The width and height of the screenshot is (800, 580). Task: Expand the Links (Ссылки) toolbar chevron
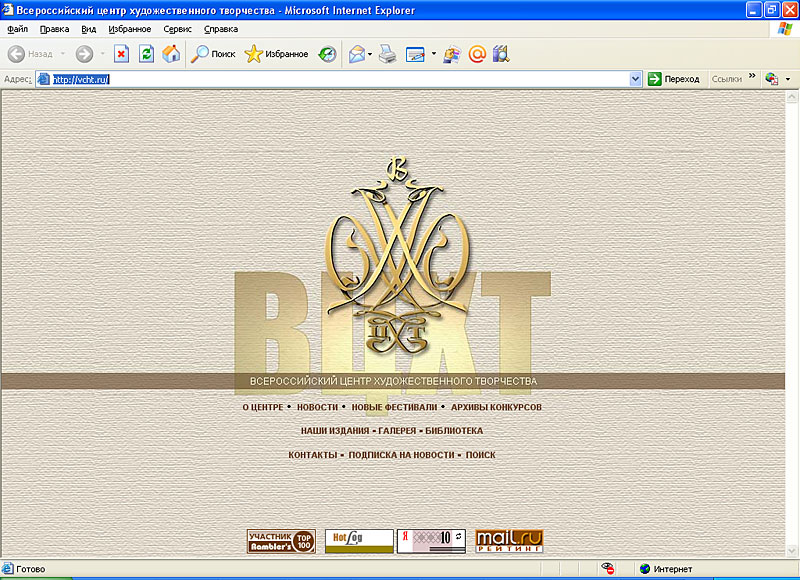751,76
